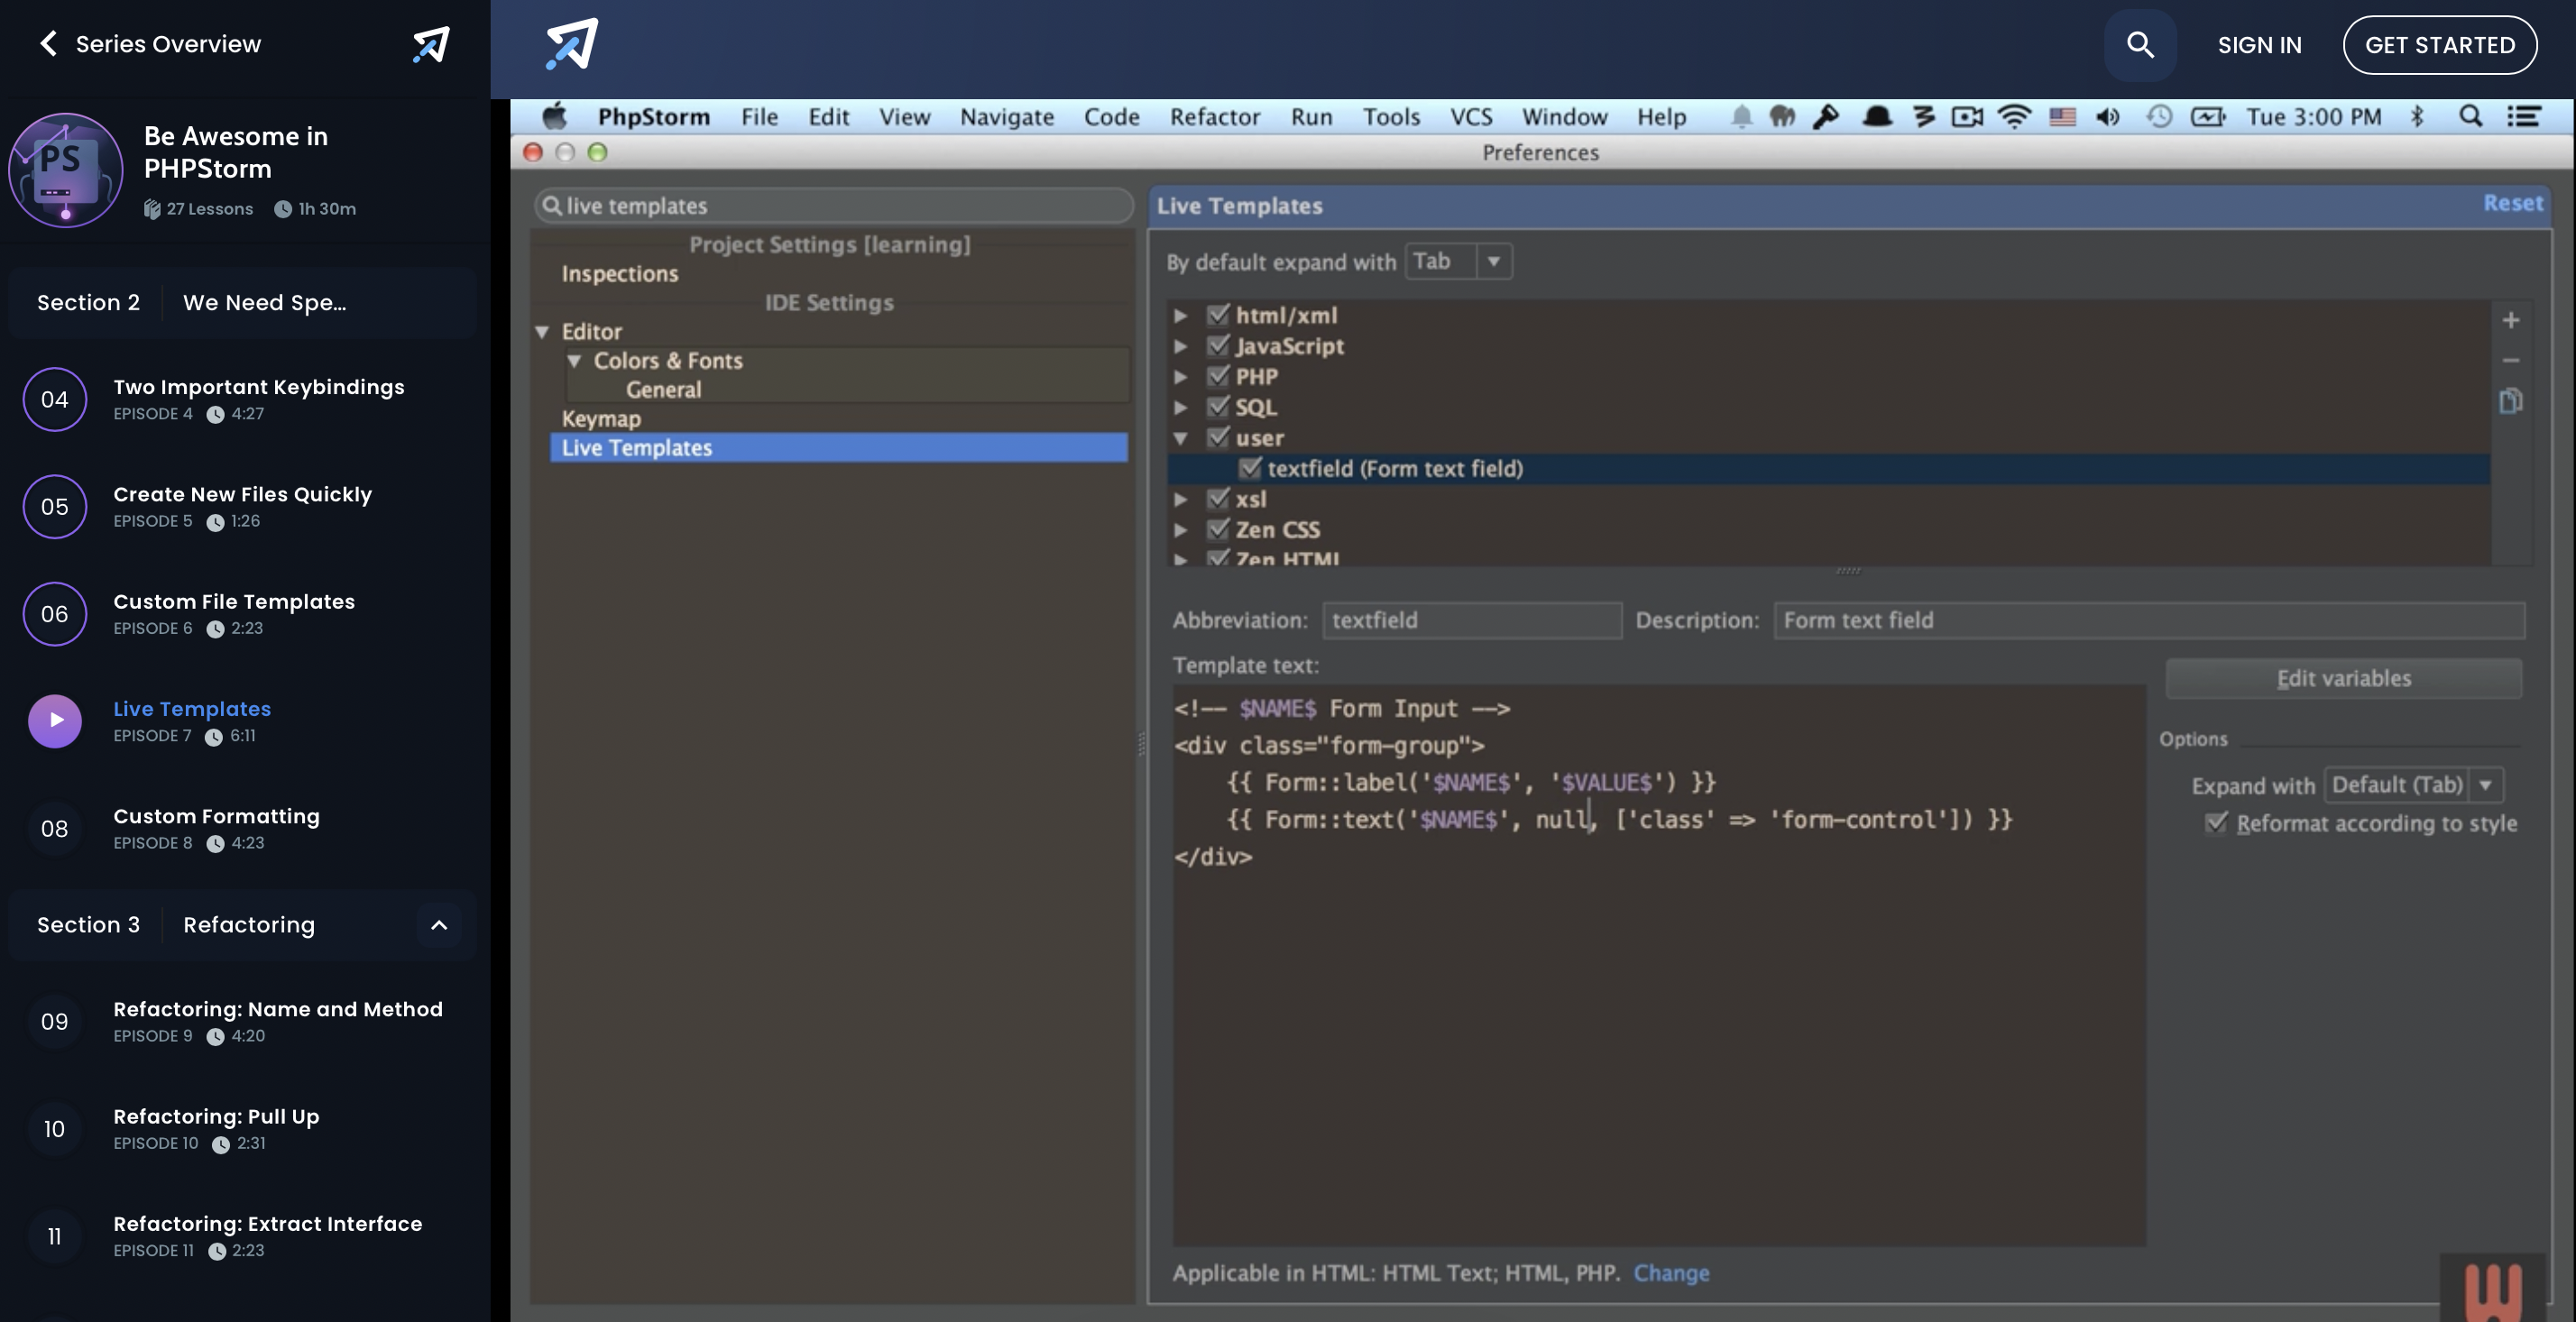This screenshot has width=2576, height=1322.
Task: Open the Refactor menu
Action: point(1214,117)
